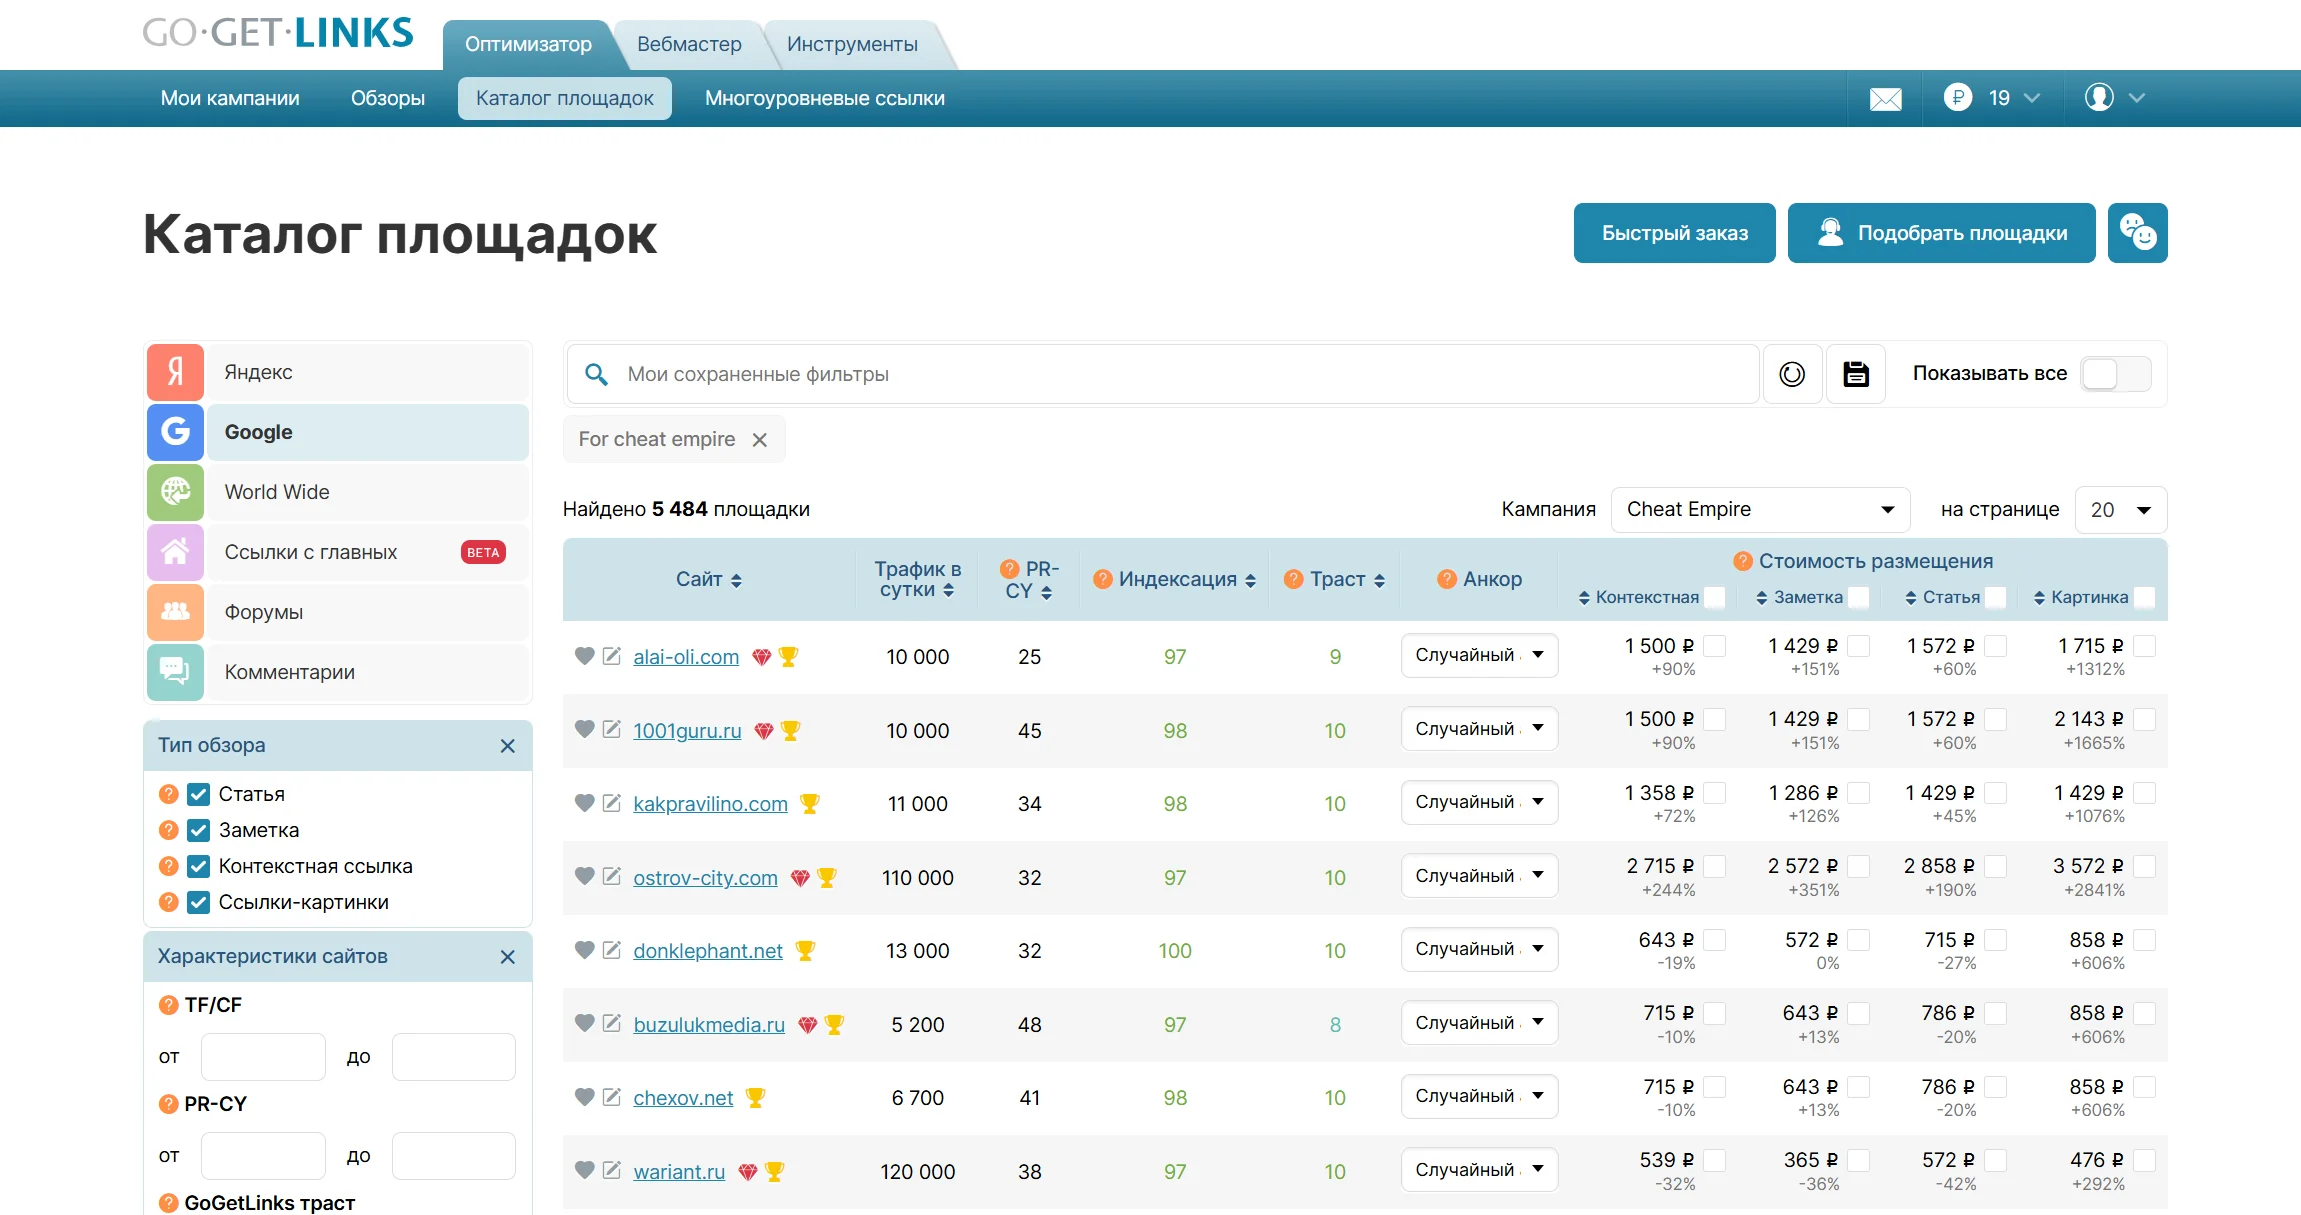The height and width of the screenshot is (1215, 2301).
Task: Open the envelope messages icon
Action: coord(1885,99)
